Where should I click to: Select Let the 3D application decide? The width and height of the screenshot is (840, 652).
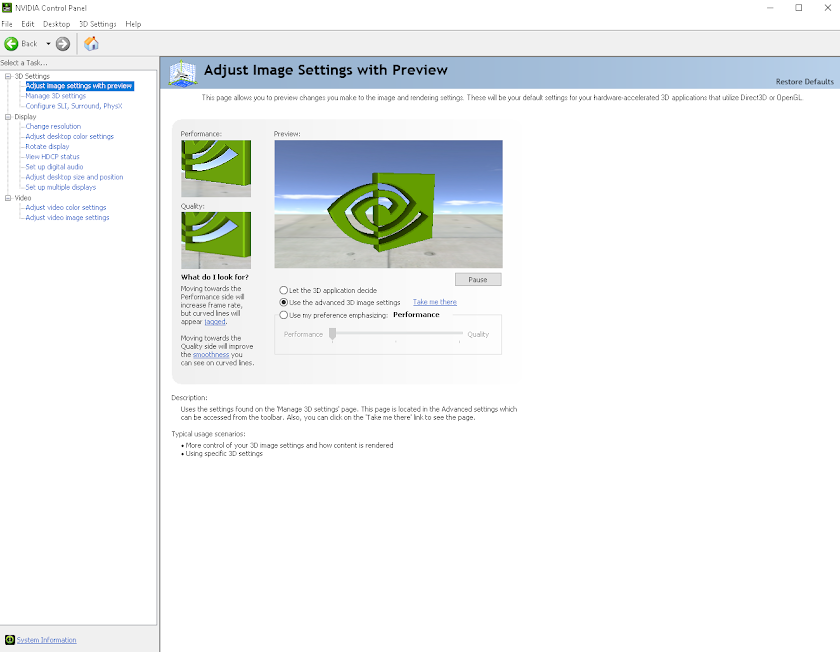(x=328, y=290)
